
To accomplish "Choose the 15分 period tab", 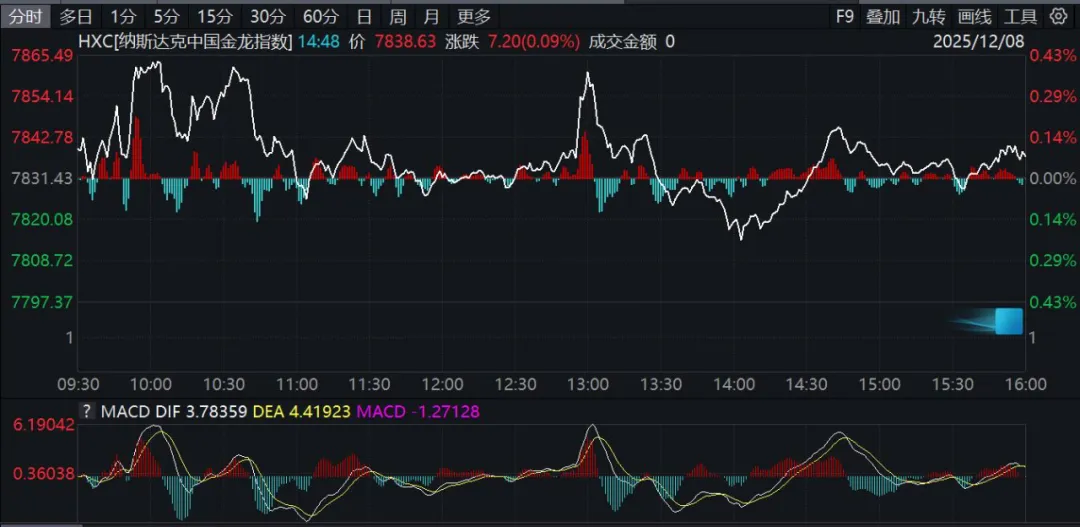I will pos(213,16).
